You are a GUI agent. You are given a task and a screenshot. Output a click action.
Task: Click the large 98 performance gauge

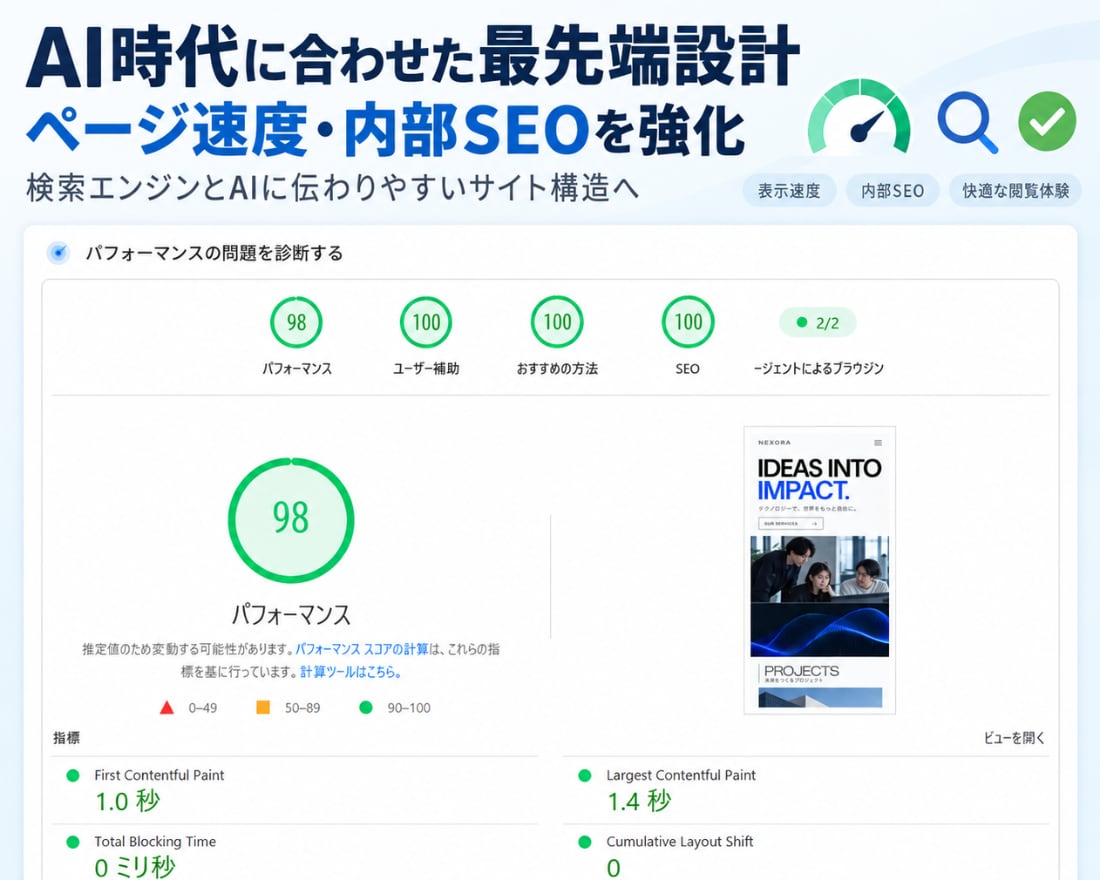[x=291, y=520]
